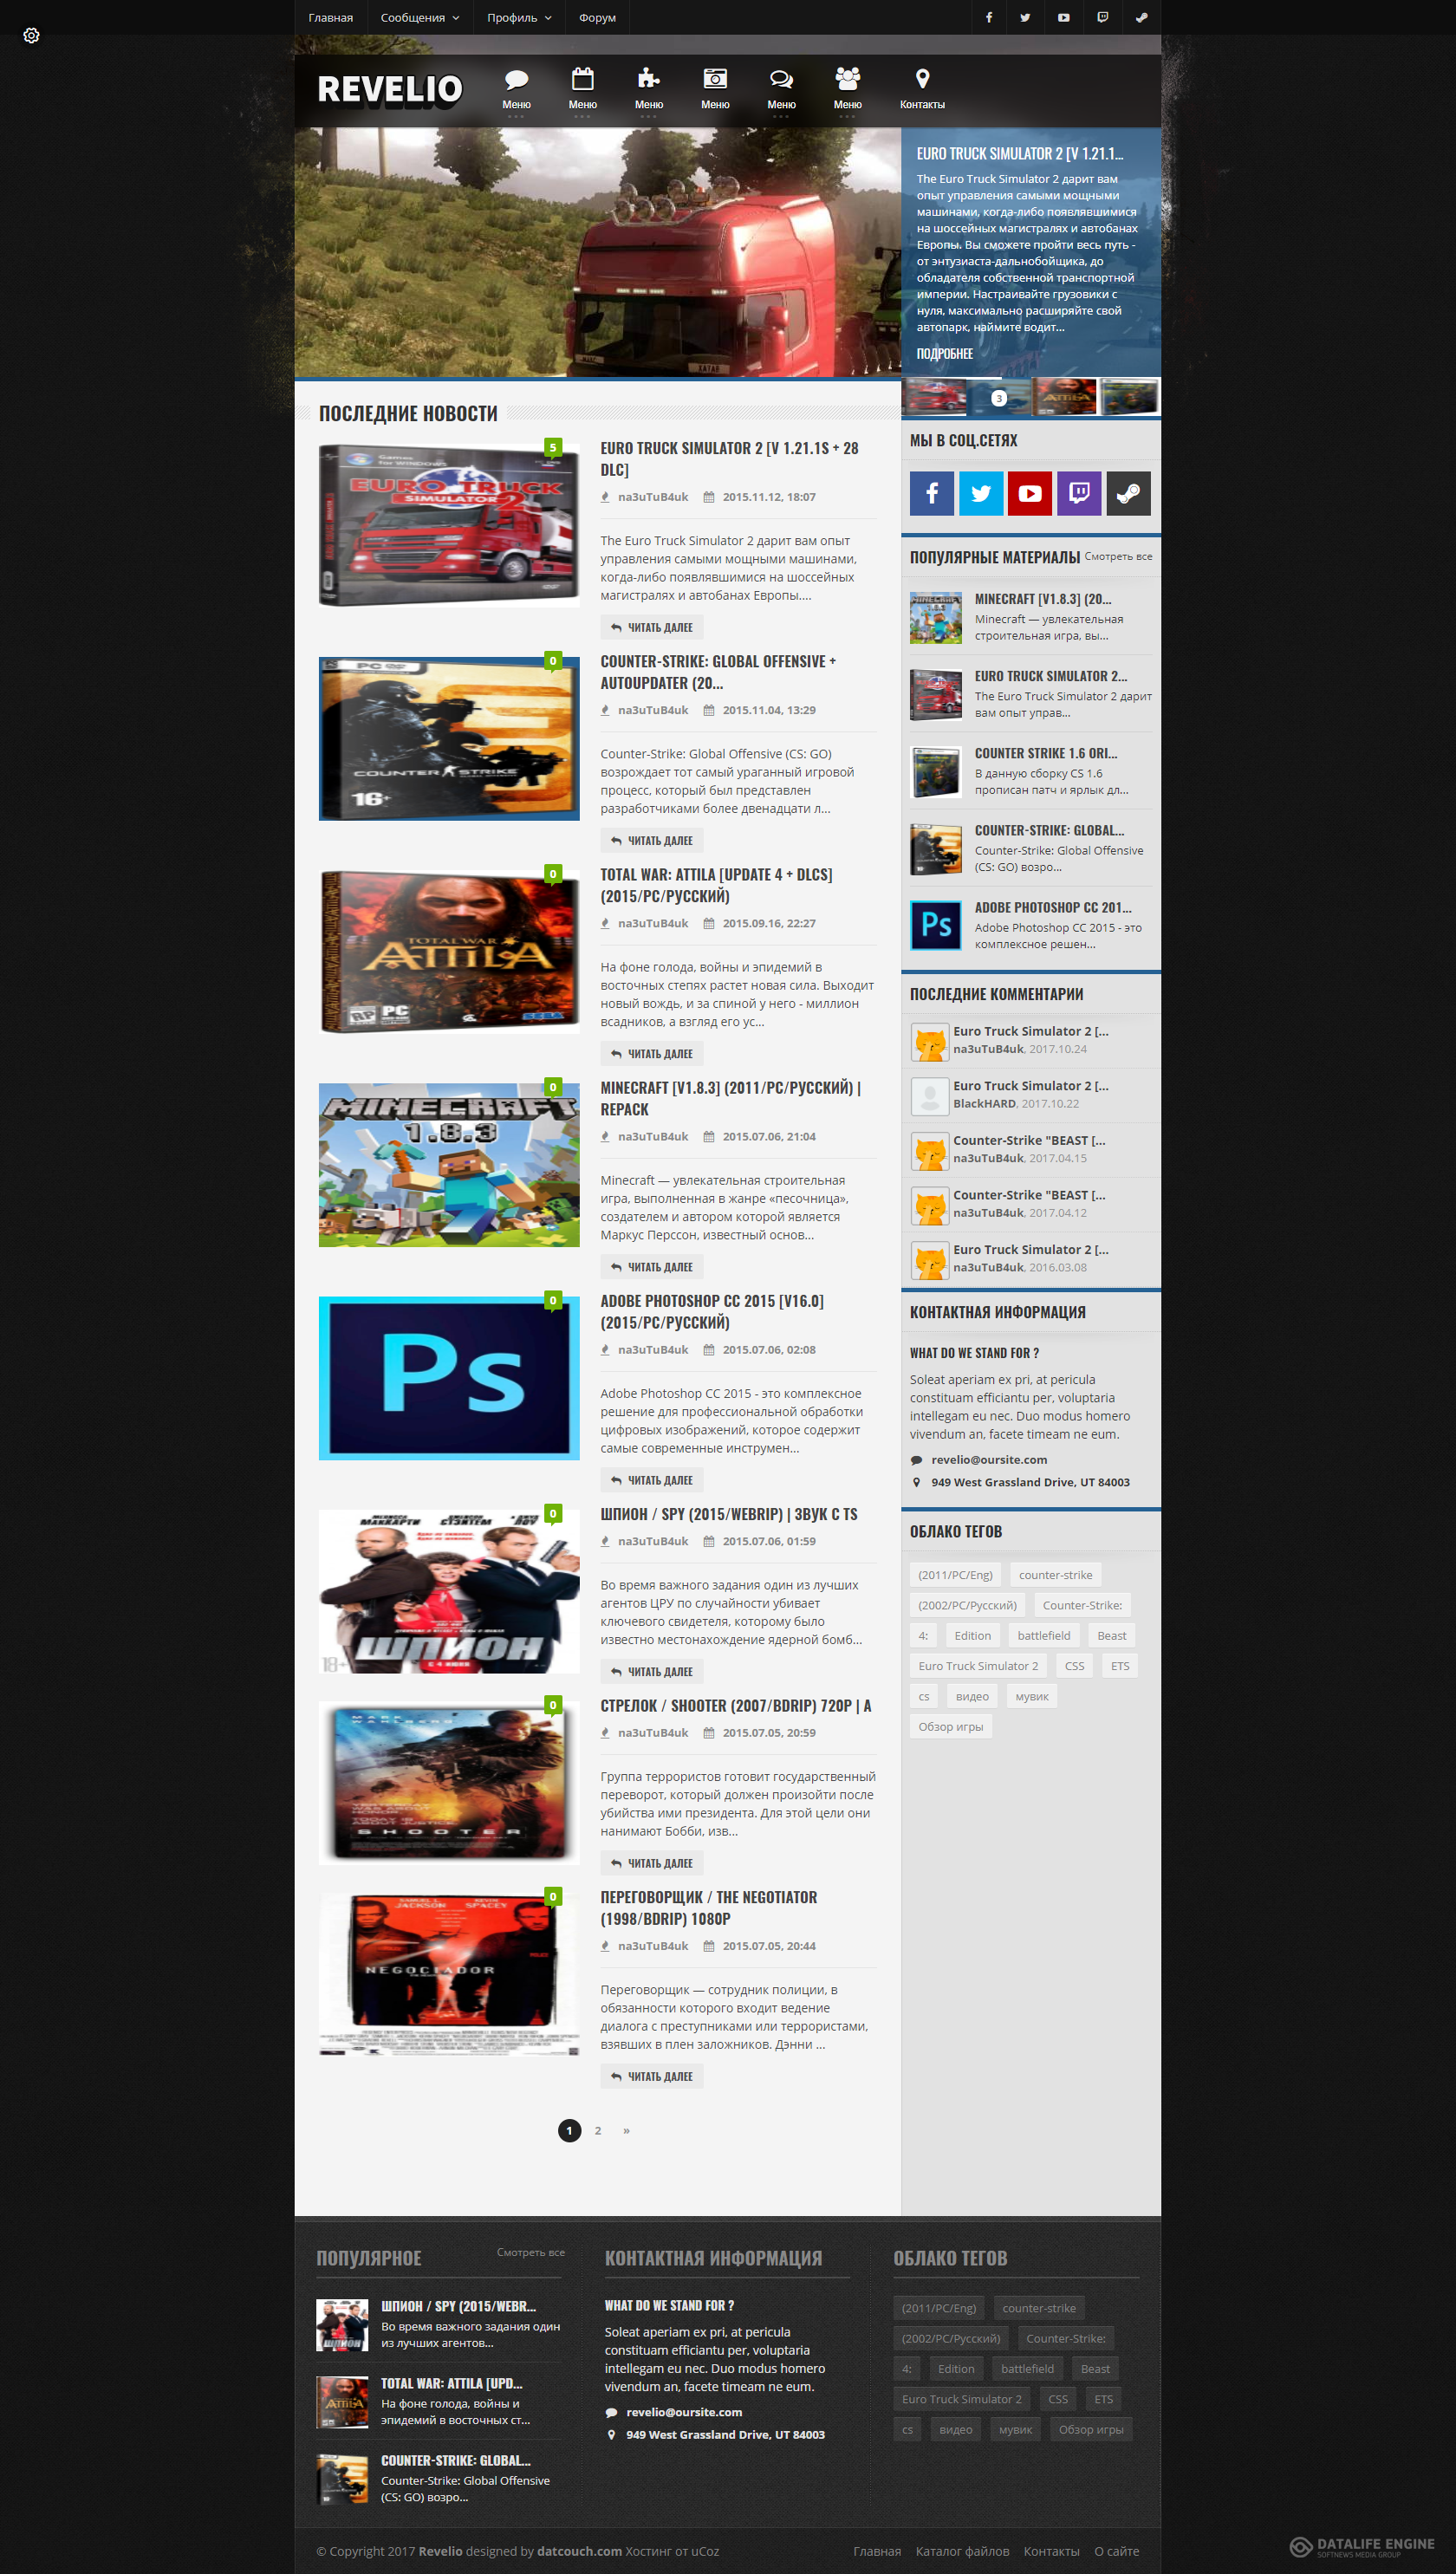Image resolution: width=1456 pixels, height=2574 pixels.
Task: Click the DataLife Engine logo in footer
Action: [x=1361, y=2546]
